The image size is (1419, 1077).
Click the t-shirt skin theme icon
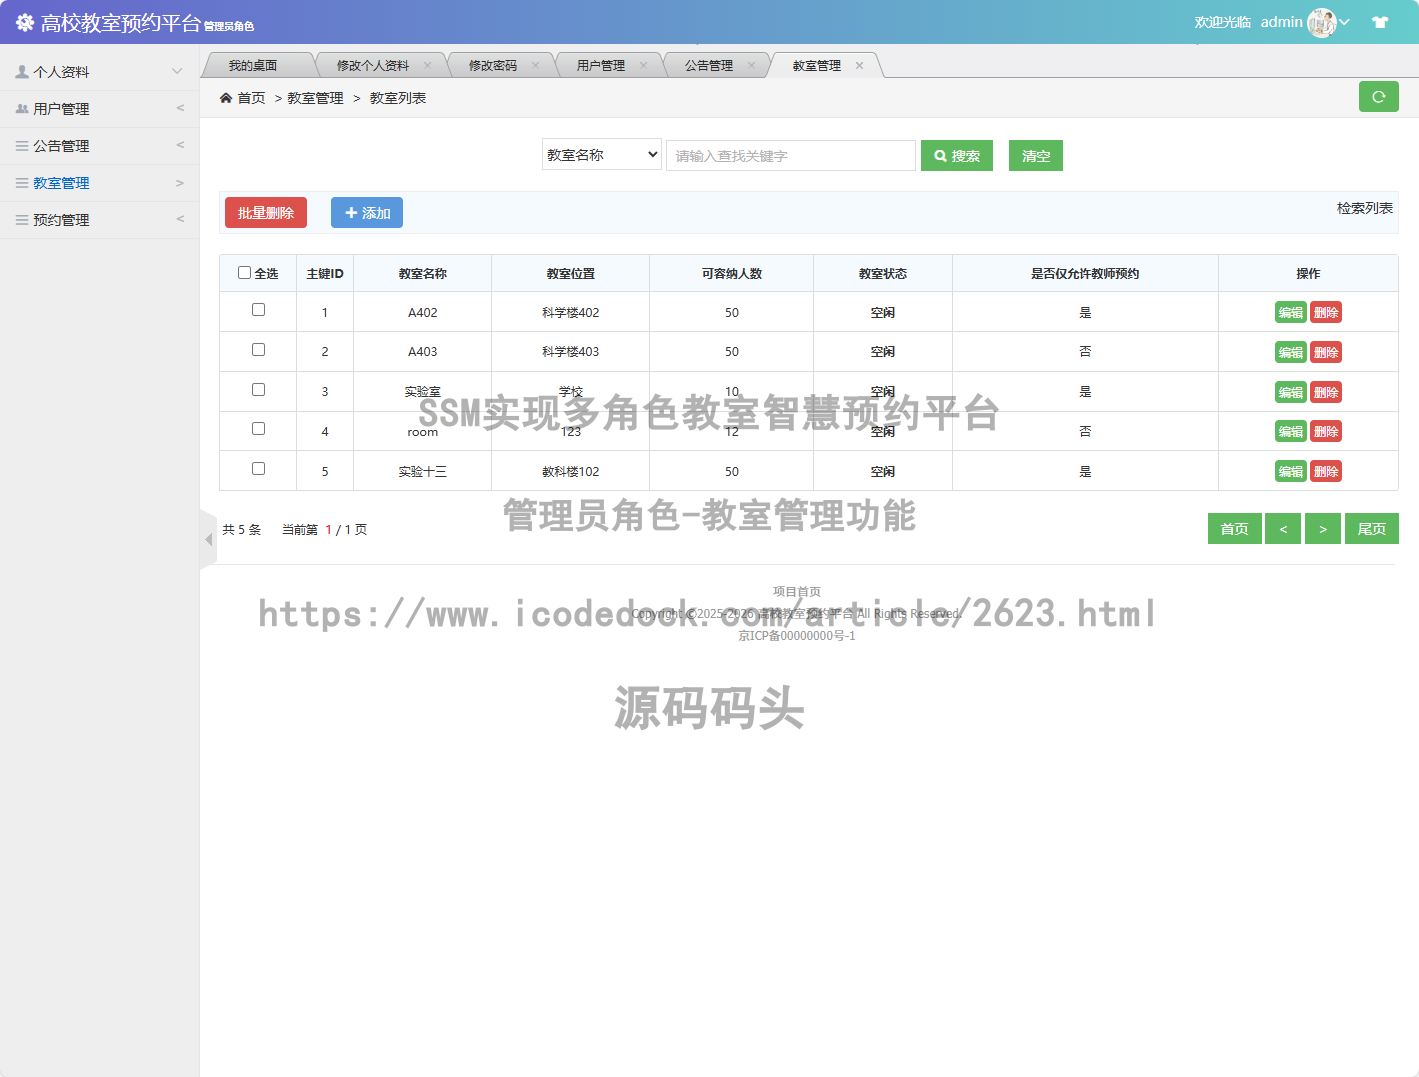(1380, 22)
